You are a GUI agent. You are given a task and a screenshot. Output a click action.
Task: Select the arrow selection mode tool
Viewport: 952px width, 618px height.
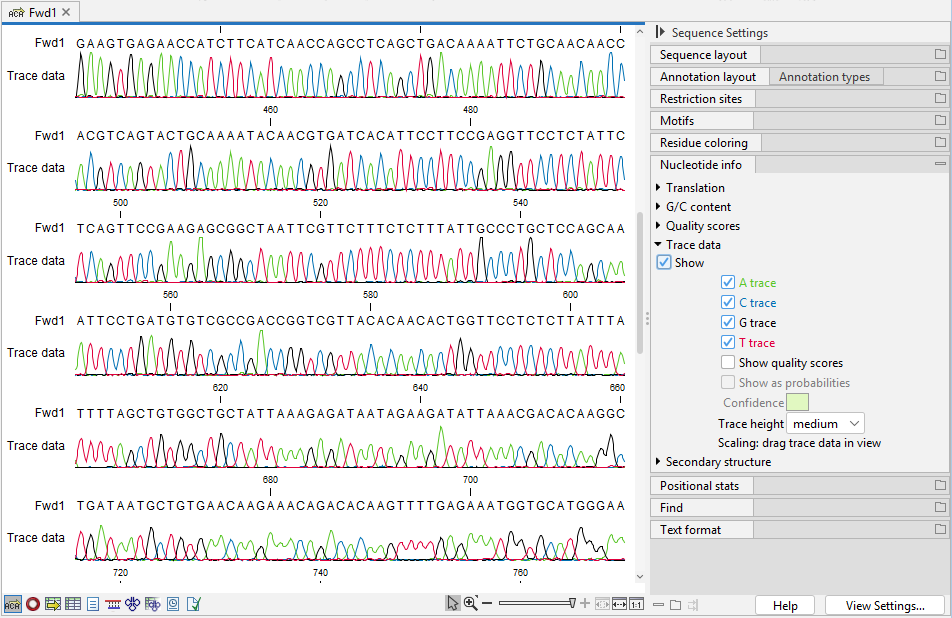453,604
